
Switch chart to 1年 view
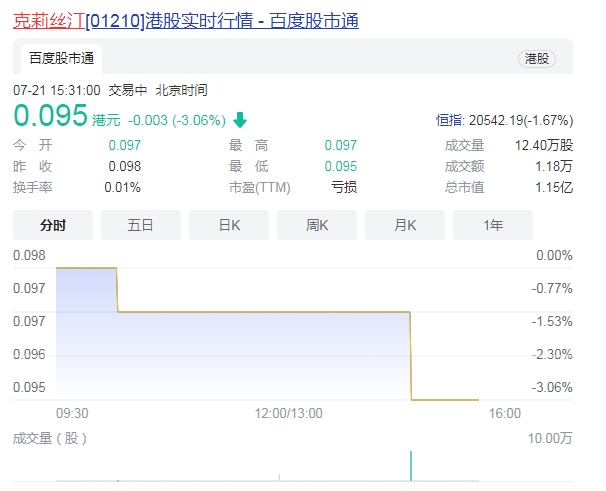pos(493,225)
